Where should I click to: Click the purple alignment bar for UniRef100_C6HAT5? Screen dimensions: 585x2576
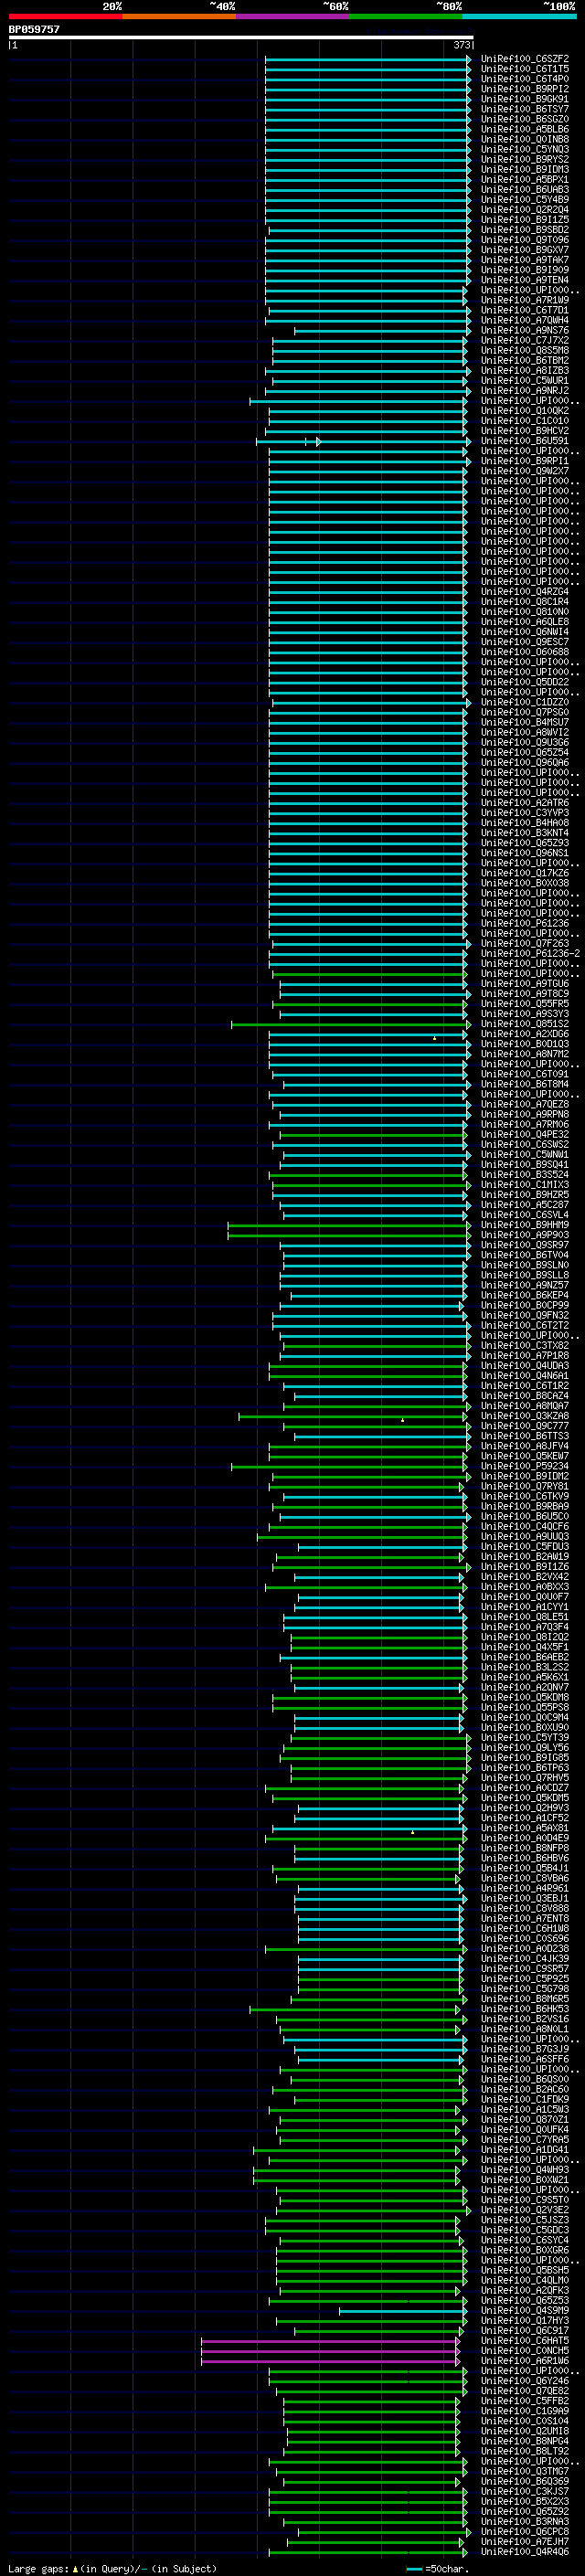click(x=331, y=2341)
